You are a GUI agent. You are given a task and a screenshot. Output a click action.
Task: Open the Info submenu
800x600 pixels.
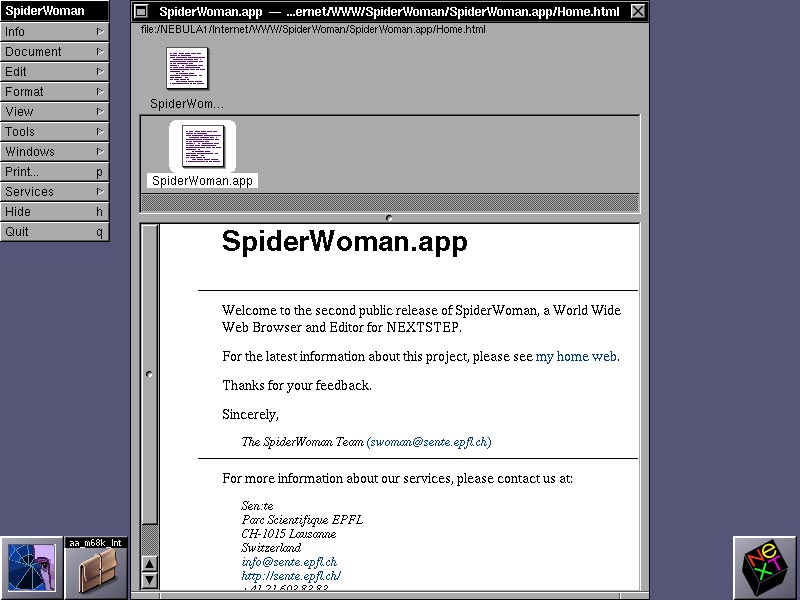pos(55,32)
